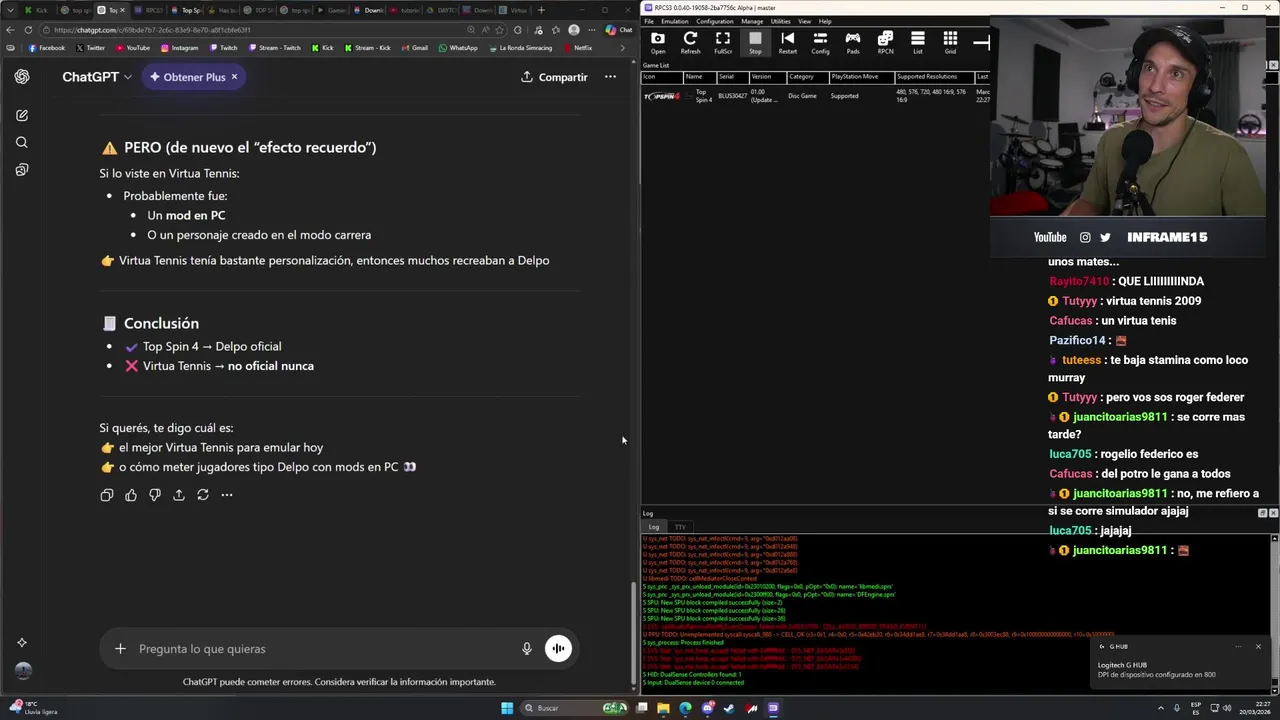Start dictation with microphone icon
This screenshot has width=1280, height=720.
coord(527,649)
